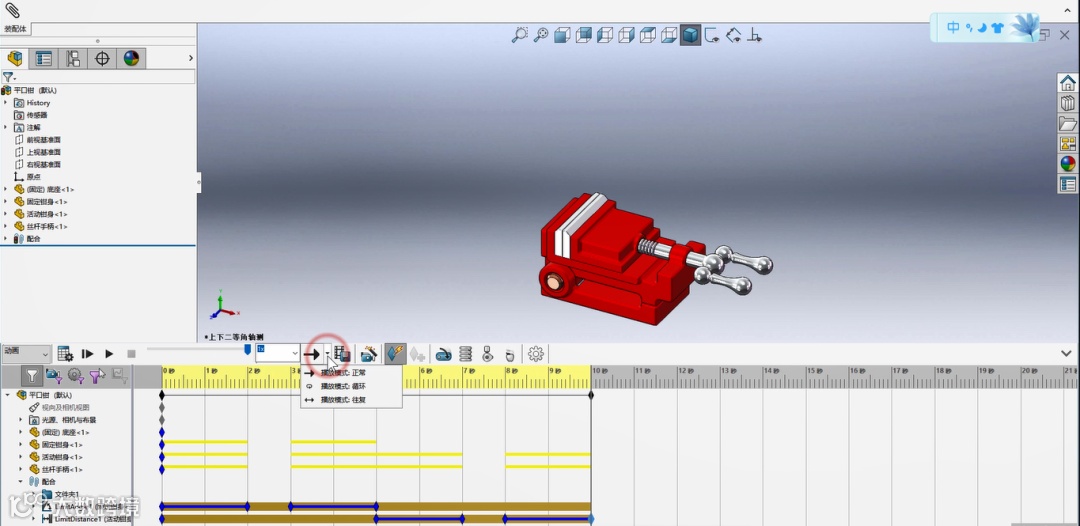
Task: Select the 右视基准面 plane
Action: [43, 165]
